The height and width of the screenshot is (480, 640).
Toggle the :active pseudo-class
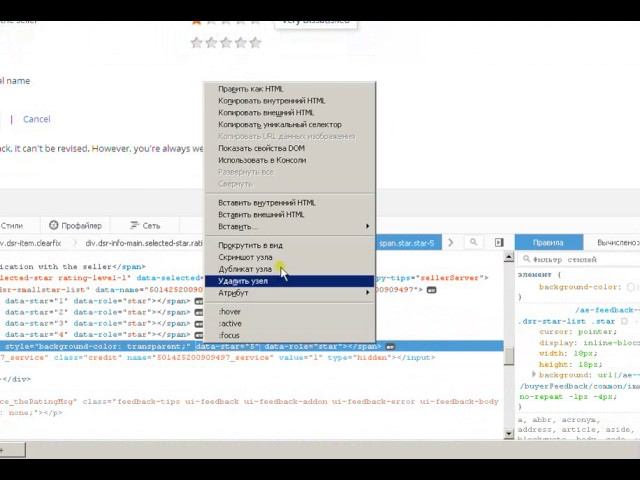[x=289, y=323]
